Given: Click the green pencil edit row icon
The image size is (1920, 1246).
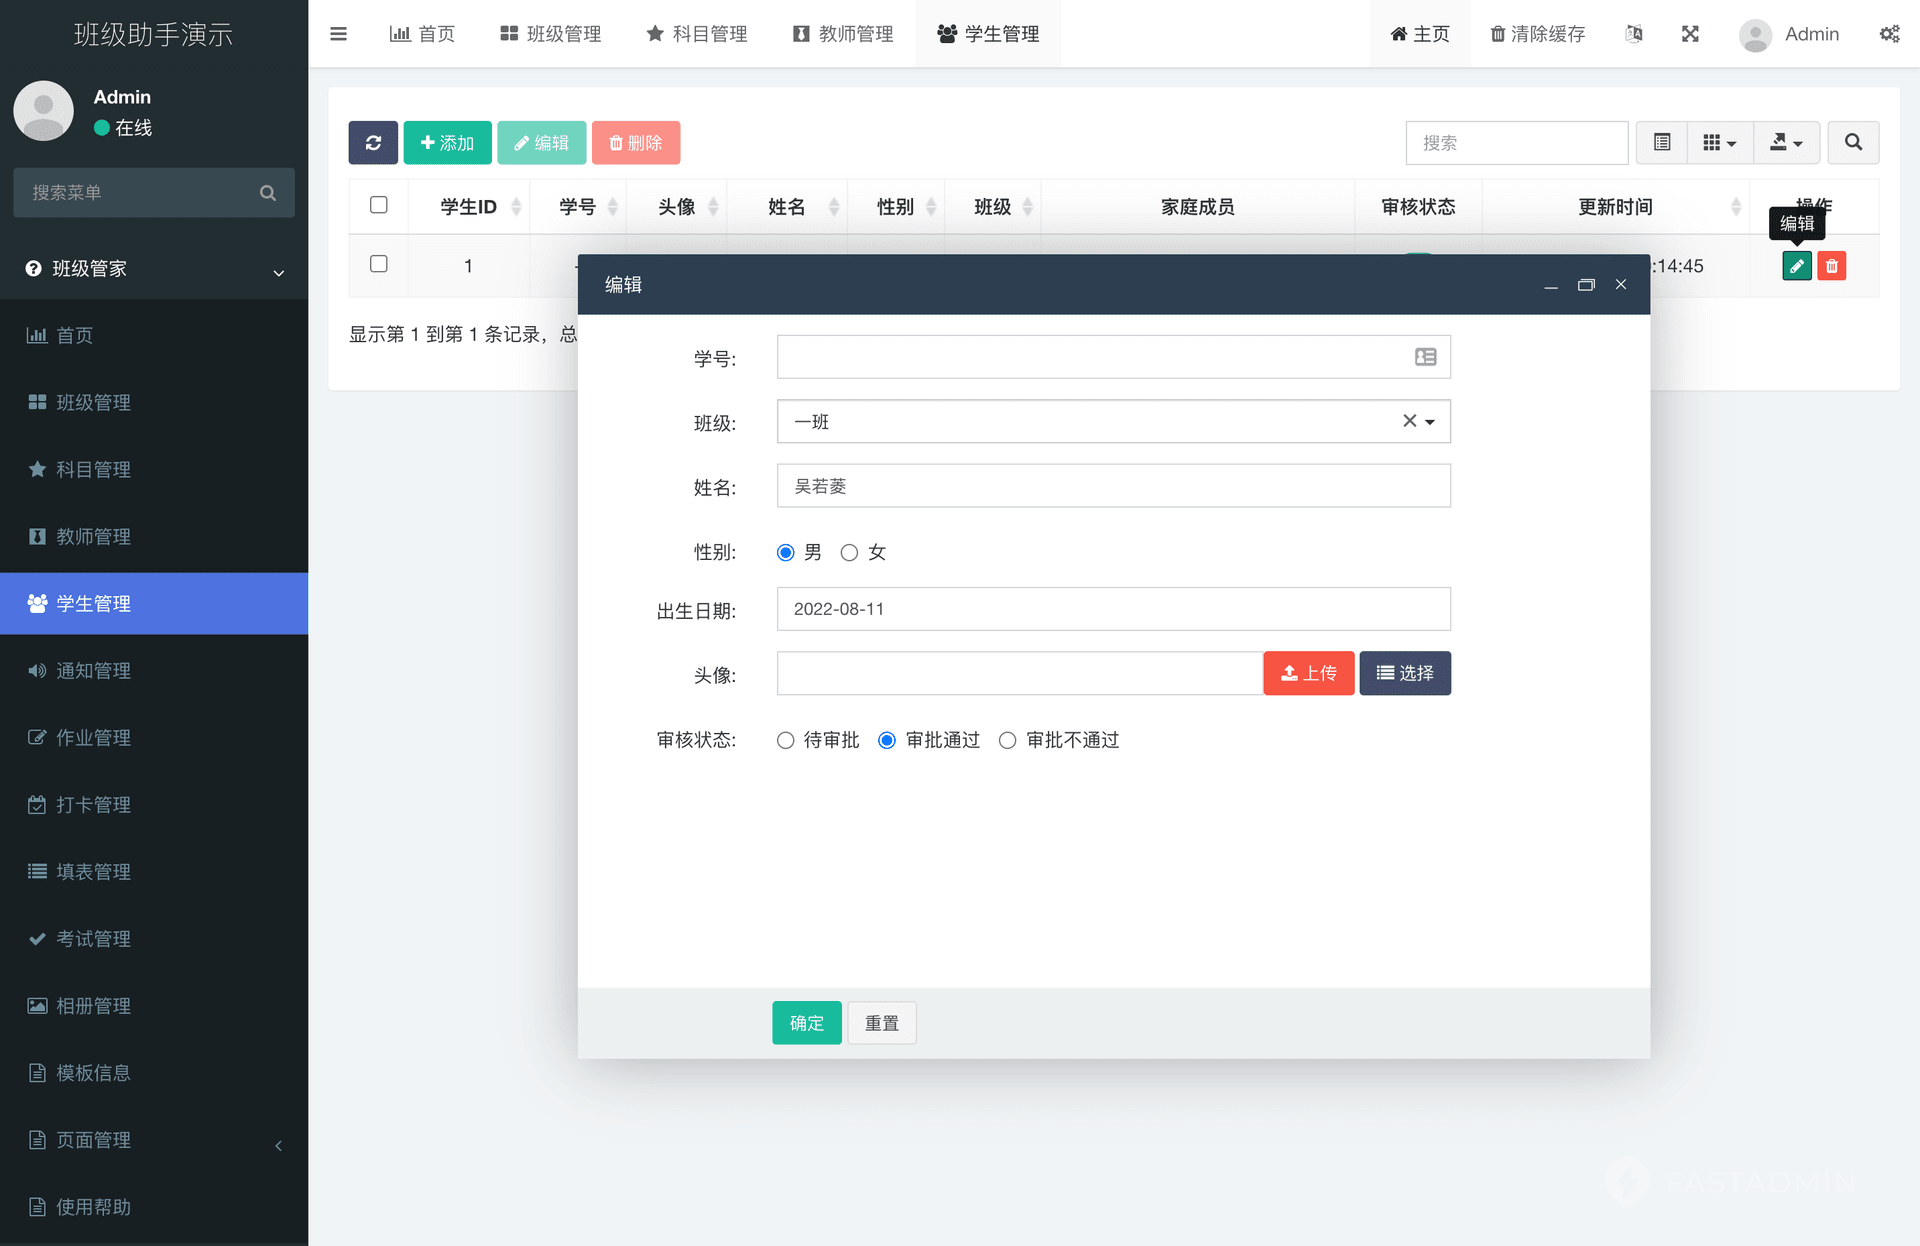Looking at the screenshot, I should [1796, 266].
